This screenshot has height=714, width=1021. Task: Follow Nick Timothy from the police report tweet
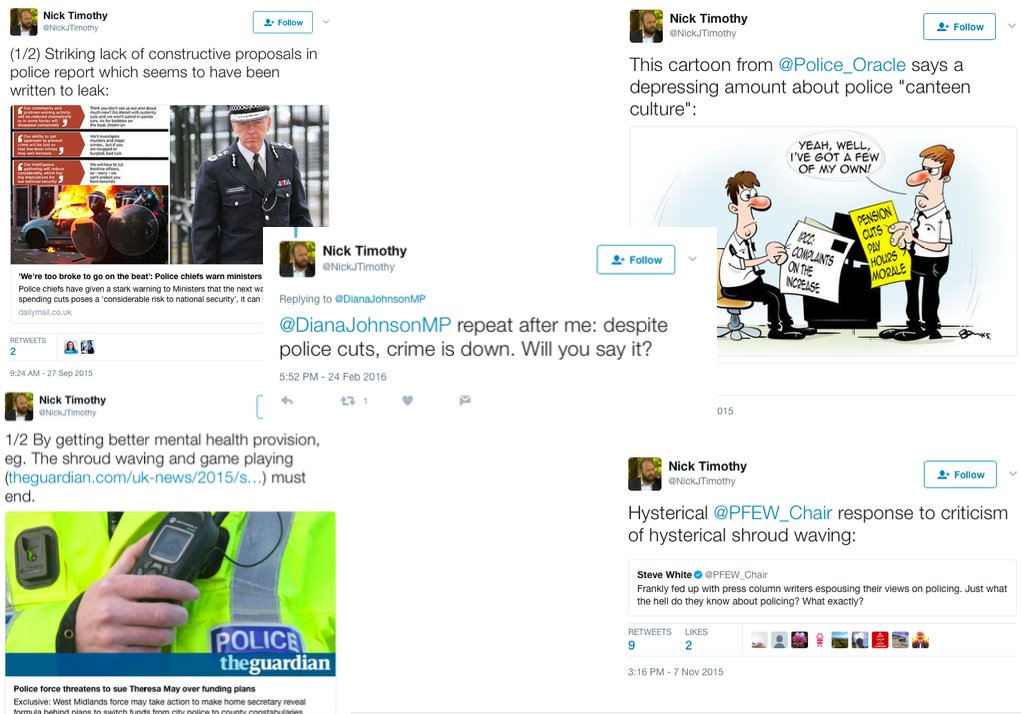(x=283, y=22)
